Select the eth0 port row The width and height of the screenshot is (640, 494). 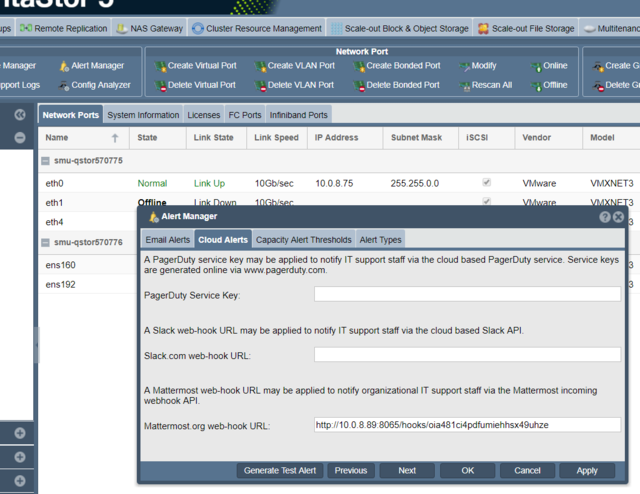tap(339, 183)
